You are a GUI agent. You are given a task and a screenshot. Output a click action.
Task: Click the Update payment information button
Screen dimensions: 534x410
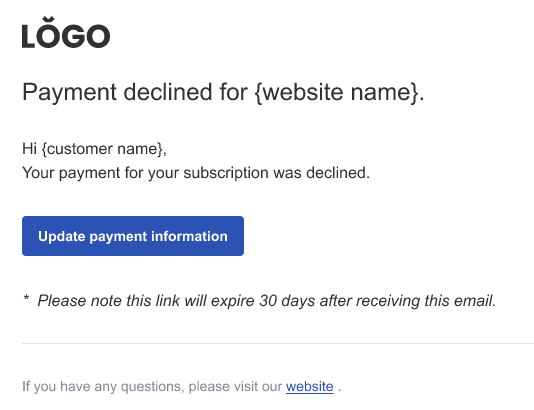click(x=133, y=236)
